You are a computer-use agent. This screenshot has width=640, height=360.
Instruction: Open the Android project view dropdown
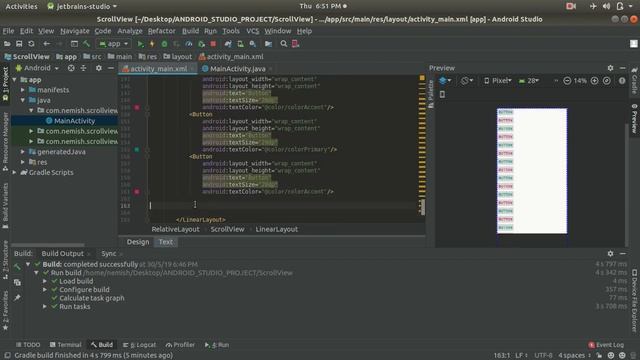tap(37, 68)
